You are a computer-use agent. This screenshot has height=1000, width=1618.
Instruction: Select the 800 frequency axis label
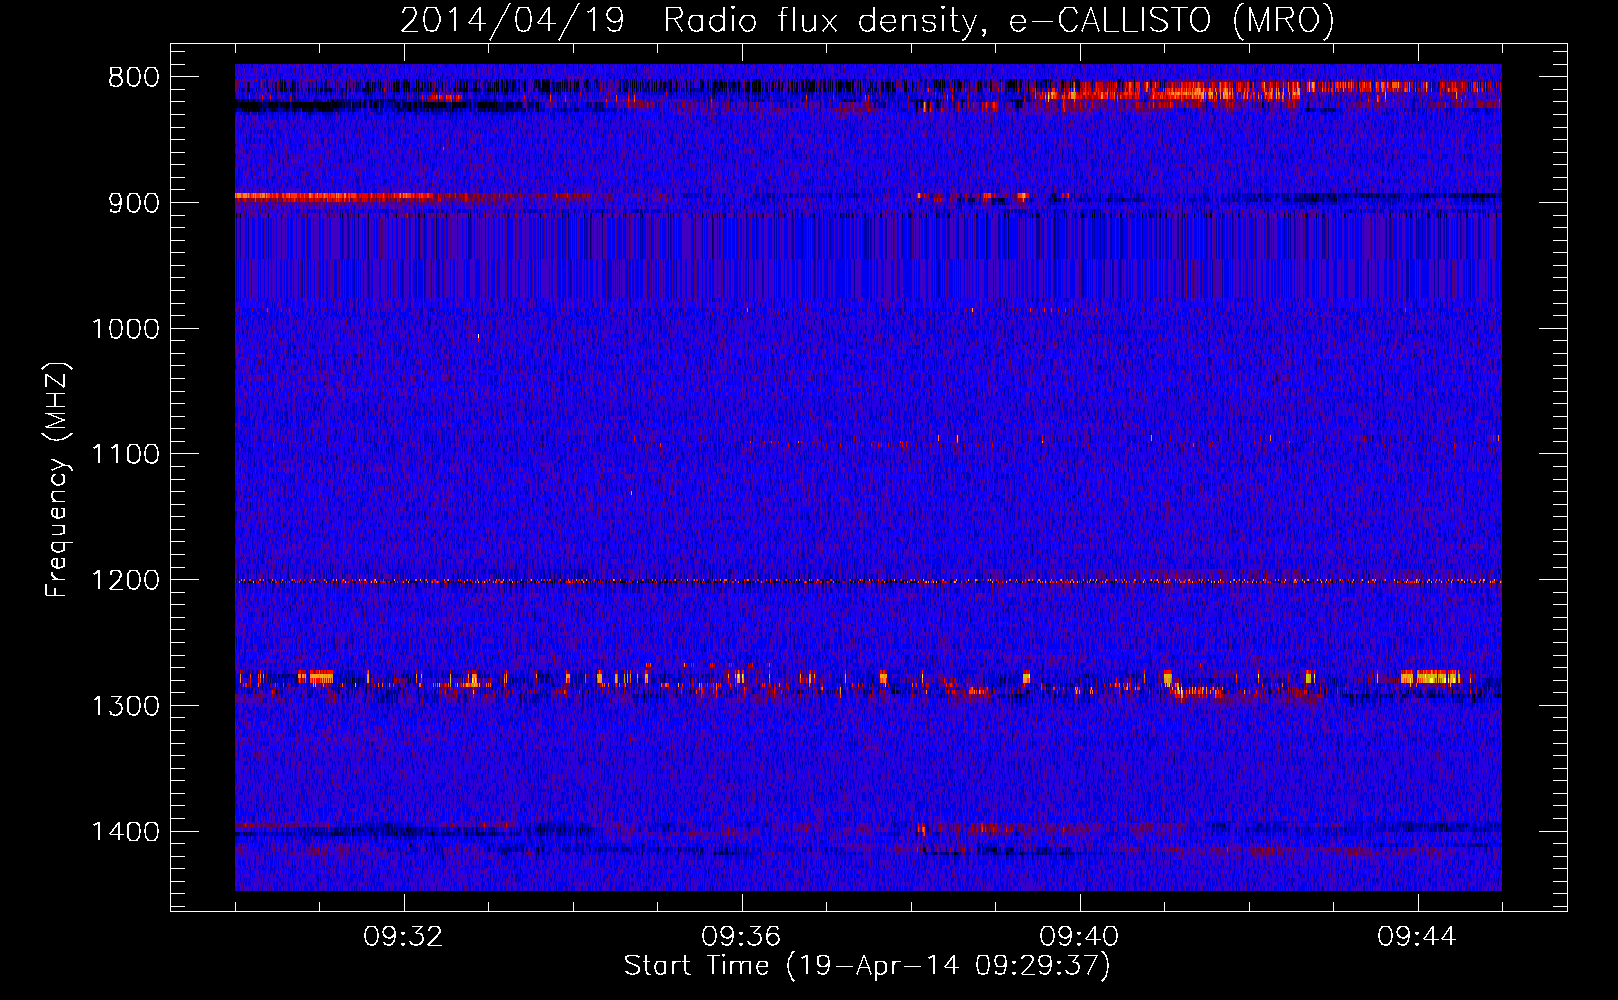point(134,78)
